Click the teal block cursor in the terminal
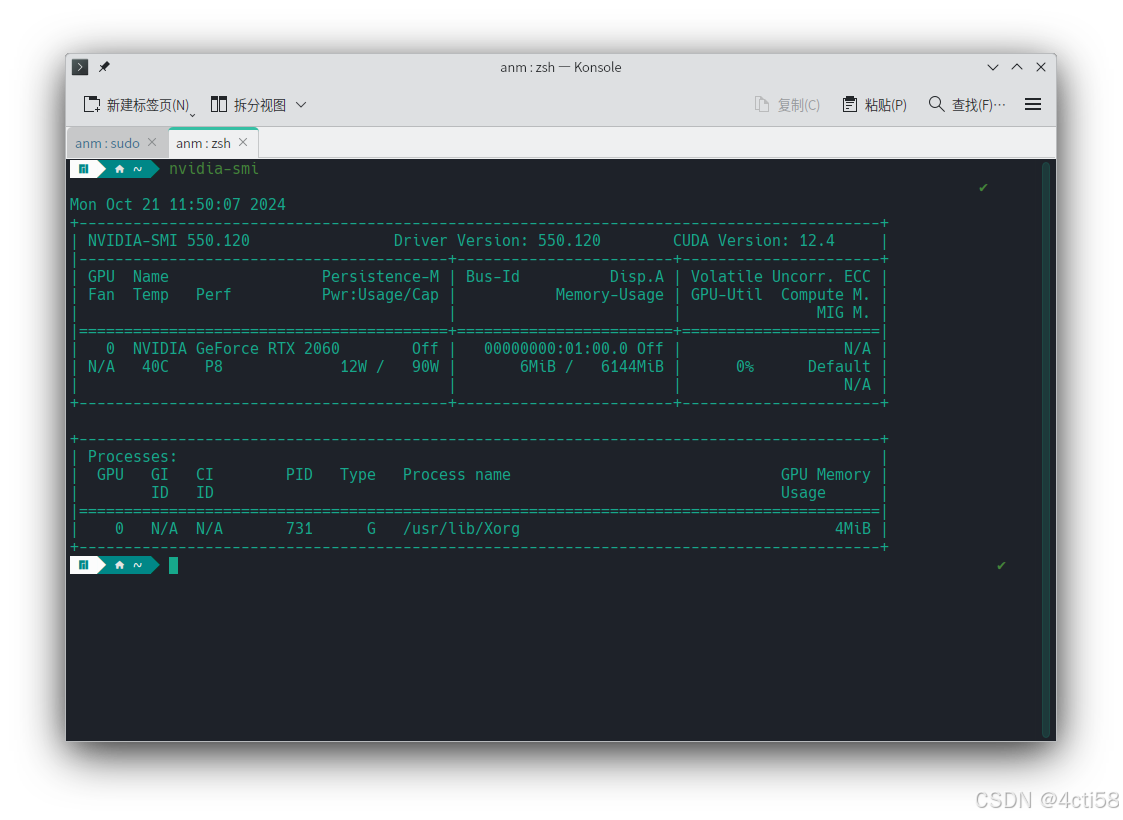Viewport: 1123px width, 820px height. click(x=173, y=565)
